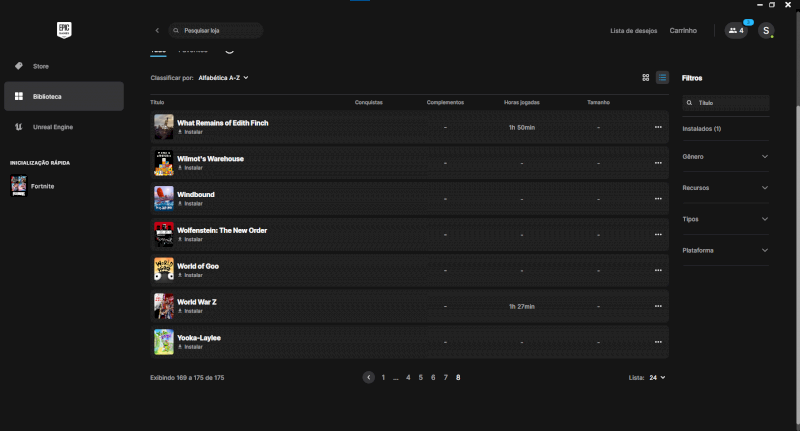
Task: Click the Horas jogadas column header
Action: click(x=521, y=103)
